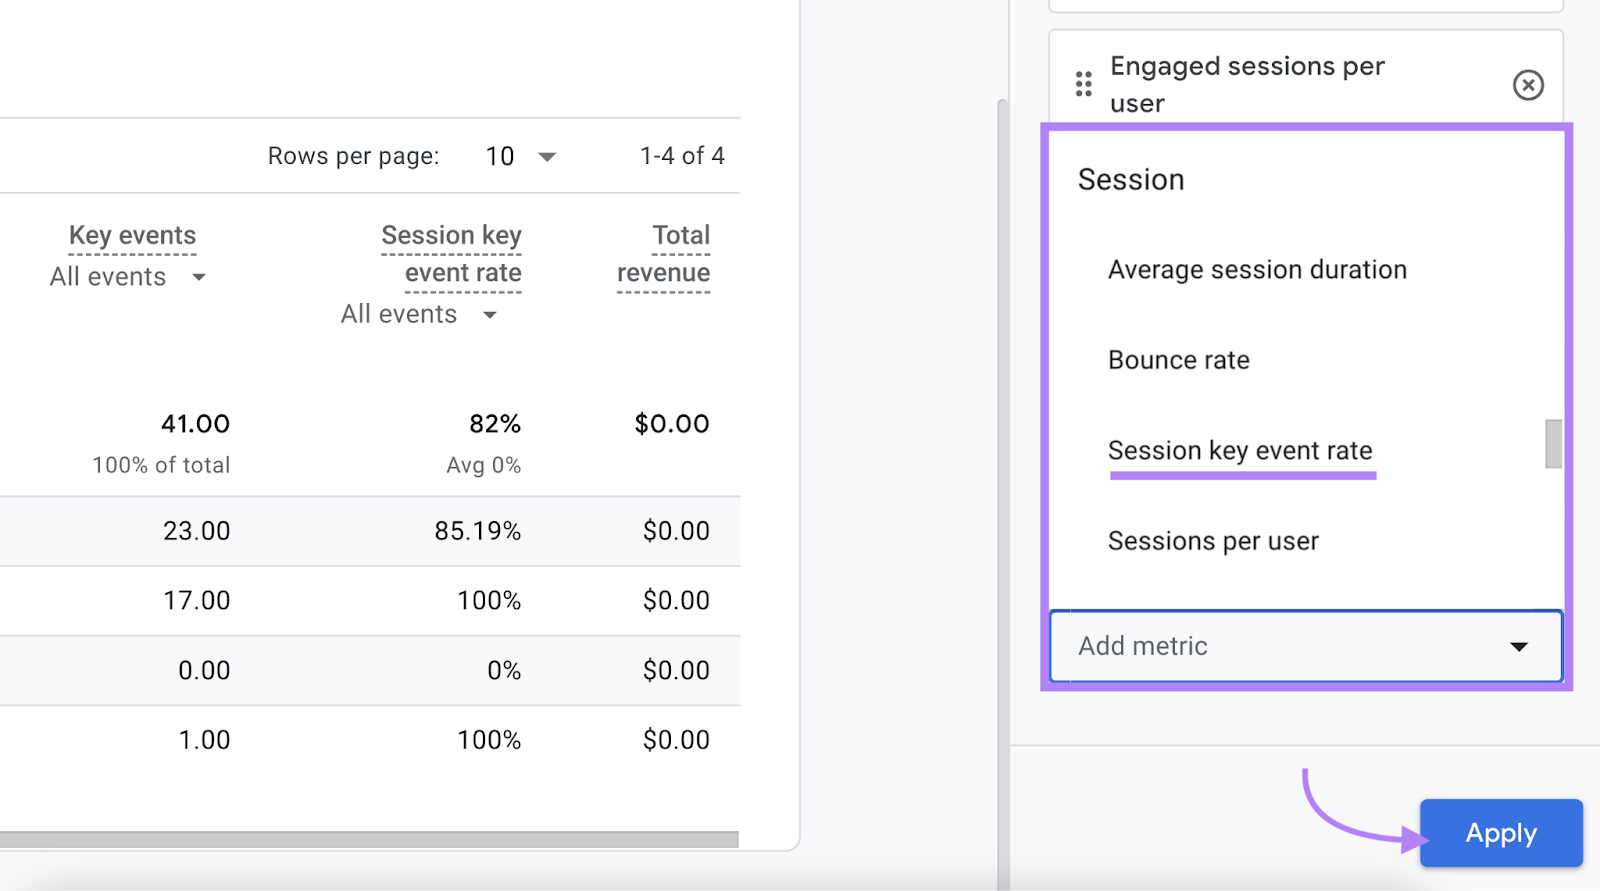The width and height of the screenshot is (1600, 891).
Task: Select Sessions per user from the metric list
Action: [1212, 541]
